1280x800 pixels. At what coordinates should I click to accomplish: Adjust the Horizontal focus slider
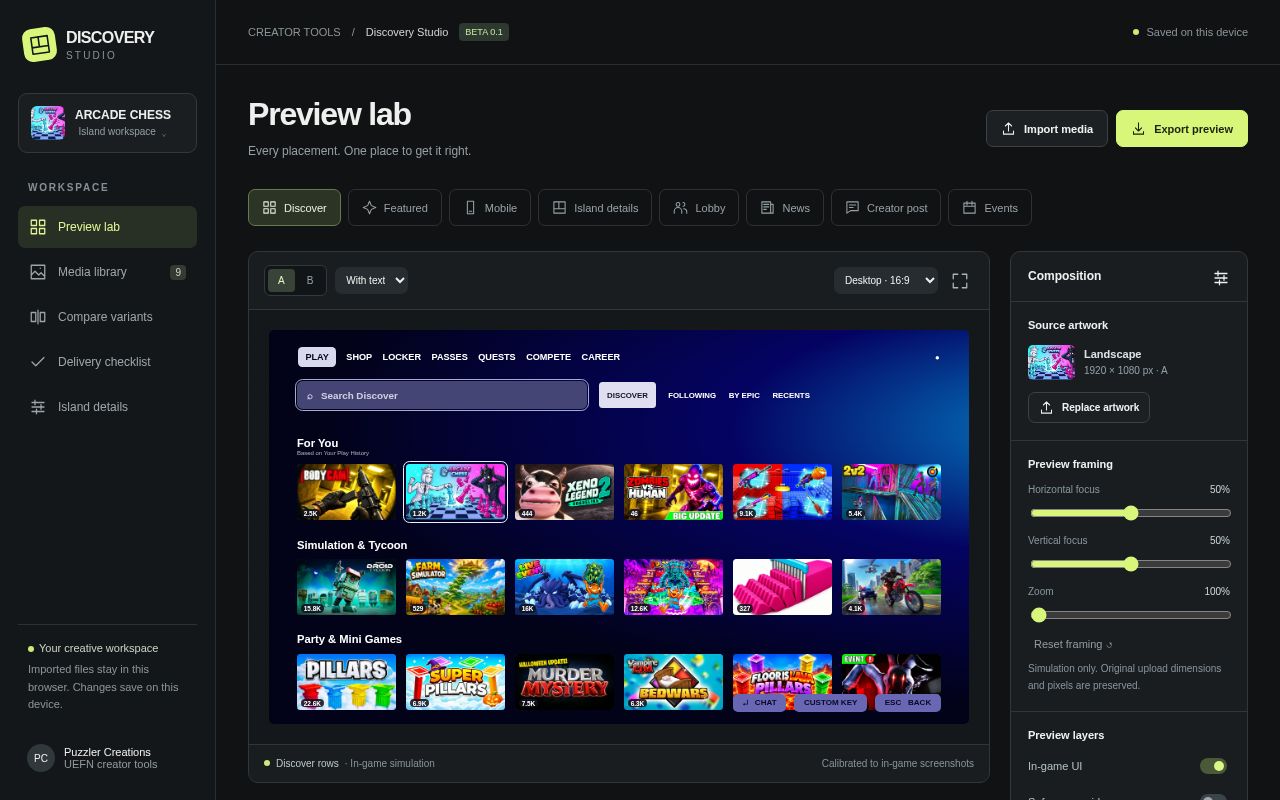[x=1130, y=513]
